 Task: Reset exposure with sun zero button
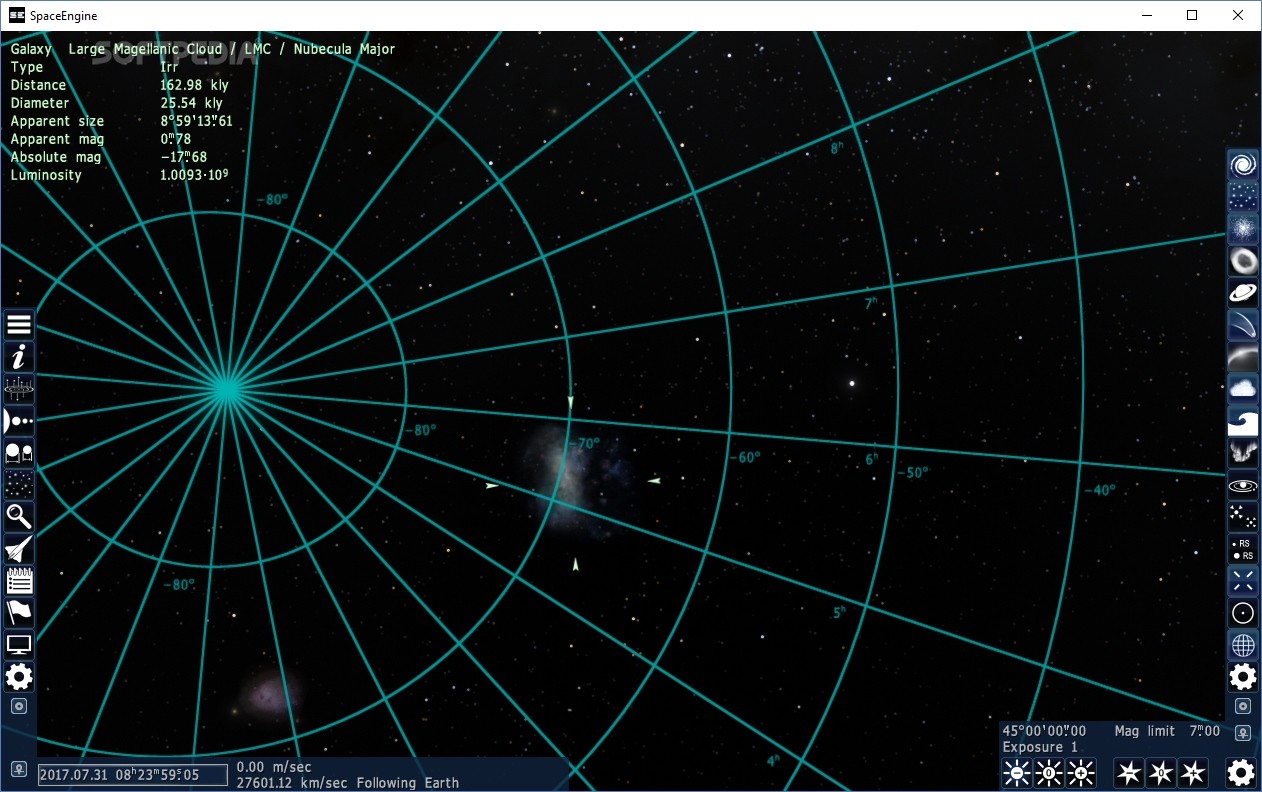click(1049, 772)
